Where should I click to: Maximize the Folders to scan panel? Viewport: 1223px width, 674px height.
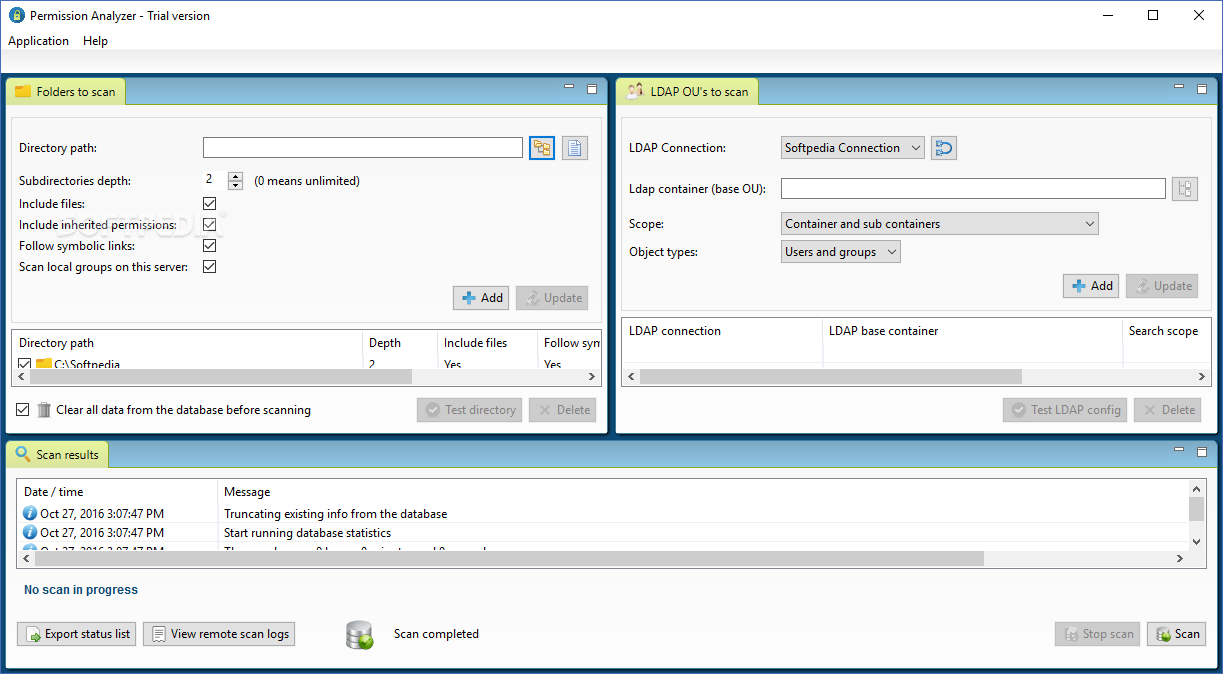click(592, 89)
